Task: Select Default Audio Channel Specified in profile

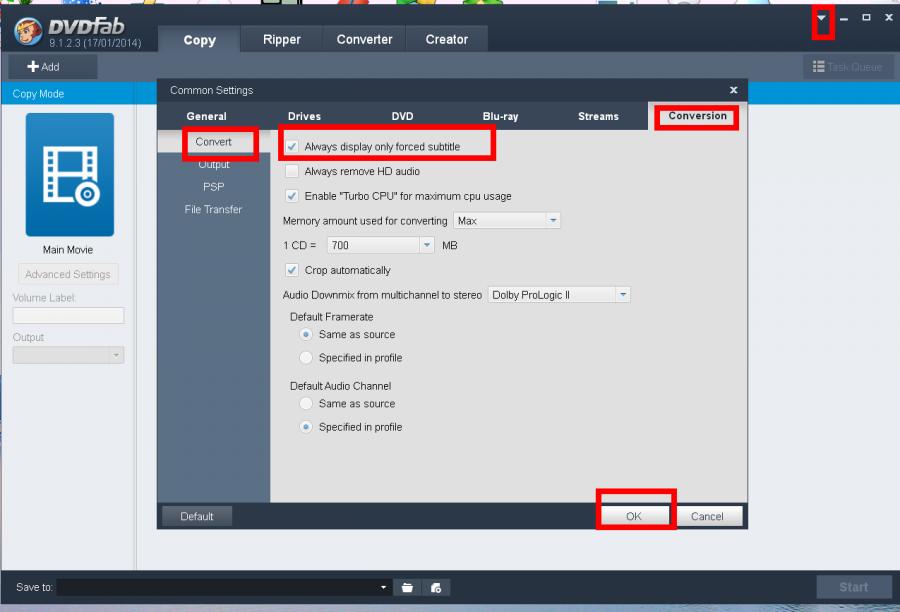Action: click(306, 427)
